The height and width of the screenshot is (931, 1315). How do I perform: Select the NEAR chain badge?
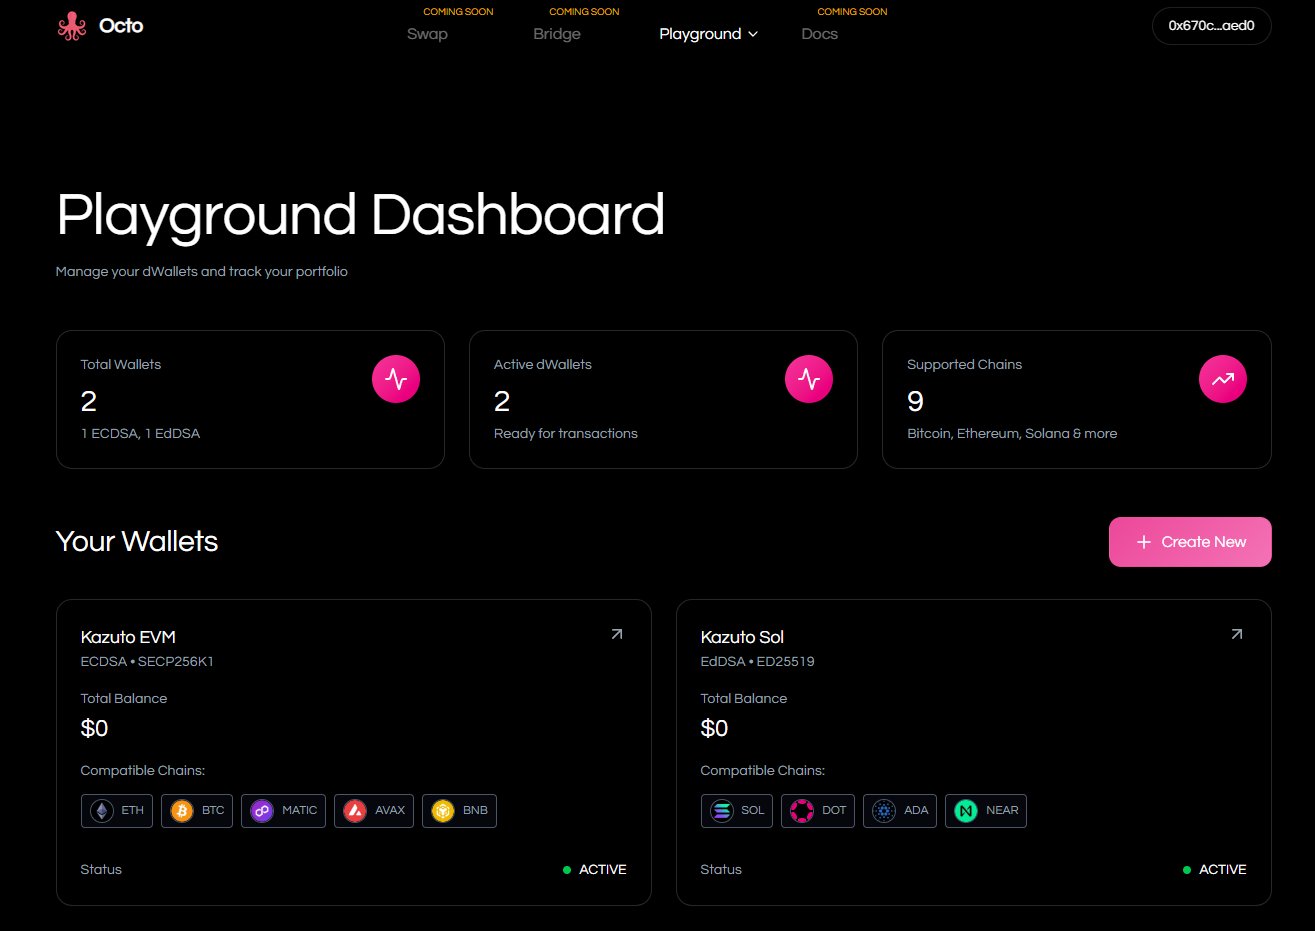click(986, 811)
